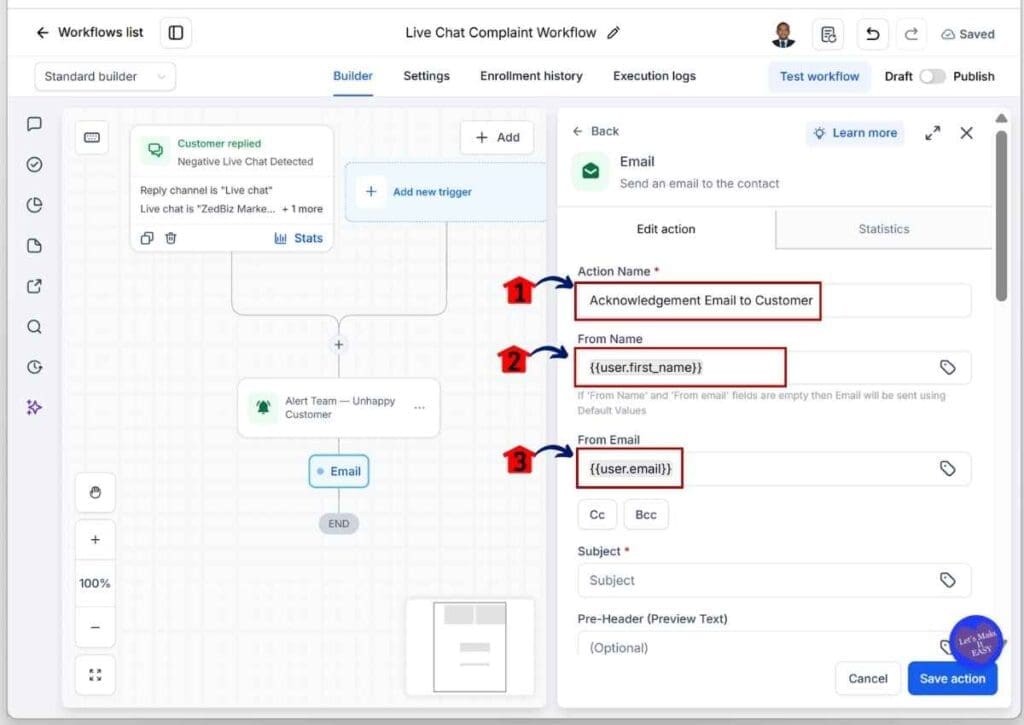Click Test workflow button
Screen dimensions: 1024x725
click(x=819, y=76)
